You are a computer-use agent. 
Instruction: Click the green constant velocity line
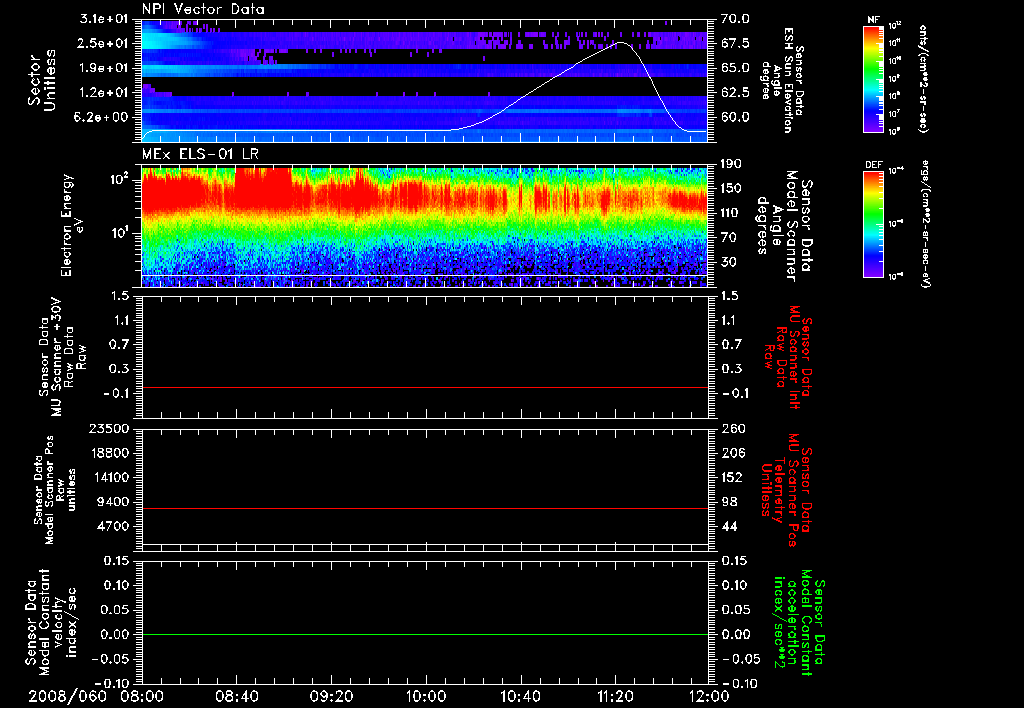tap(425, 635)
